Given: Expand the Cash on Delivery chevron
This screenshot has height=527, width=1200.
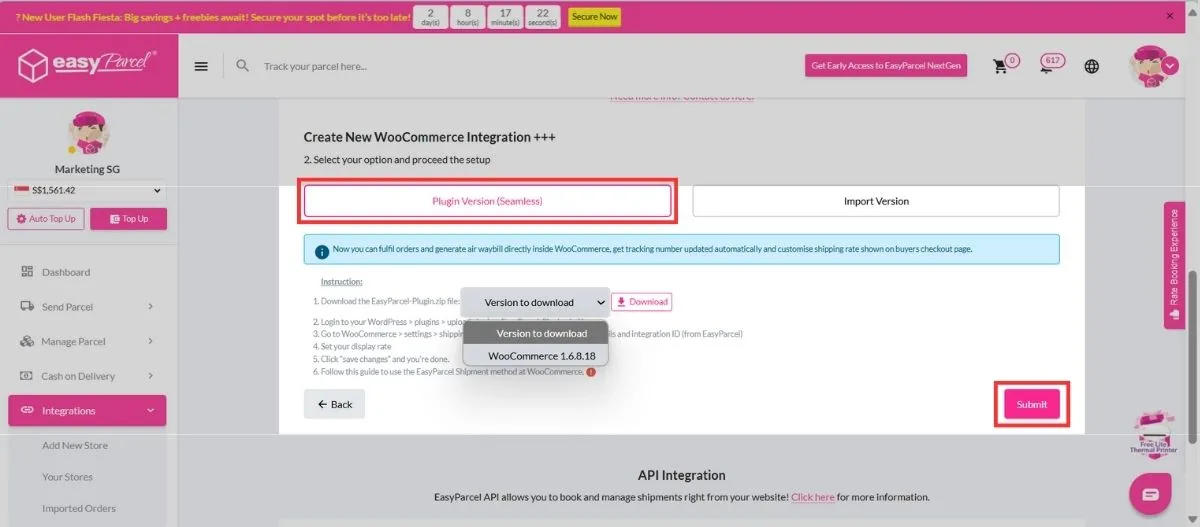Looking at the screenshot, I should [x=150, y=376].
